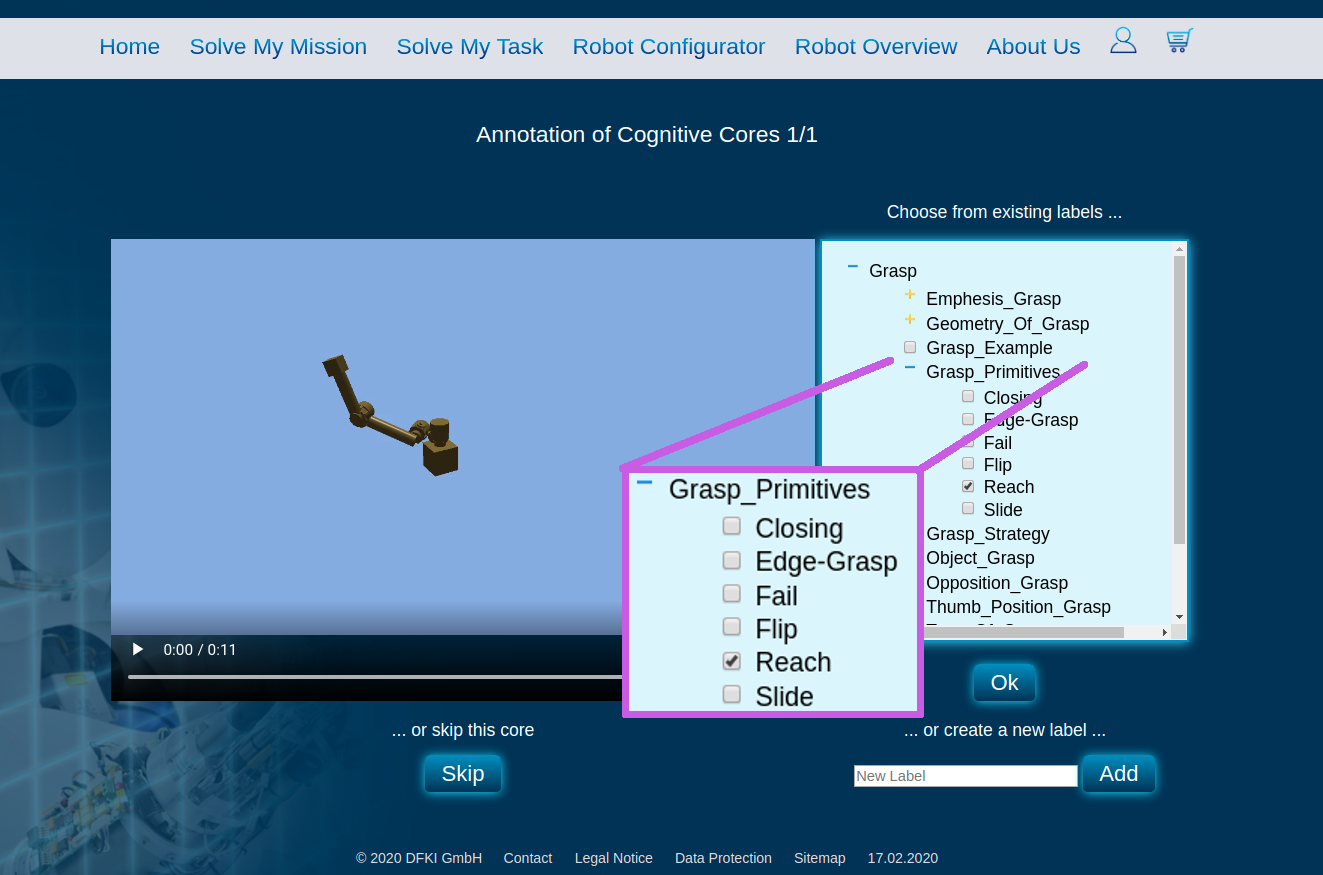
Task: Open the Sitemap footer link
Action: pyautogui.click(x=820, y=858)
